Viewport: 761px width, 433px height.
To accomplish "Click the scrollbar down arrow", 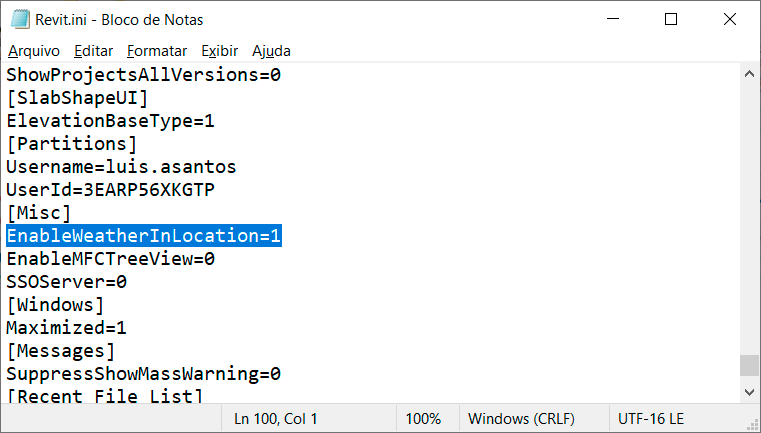I will [749, 395].
